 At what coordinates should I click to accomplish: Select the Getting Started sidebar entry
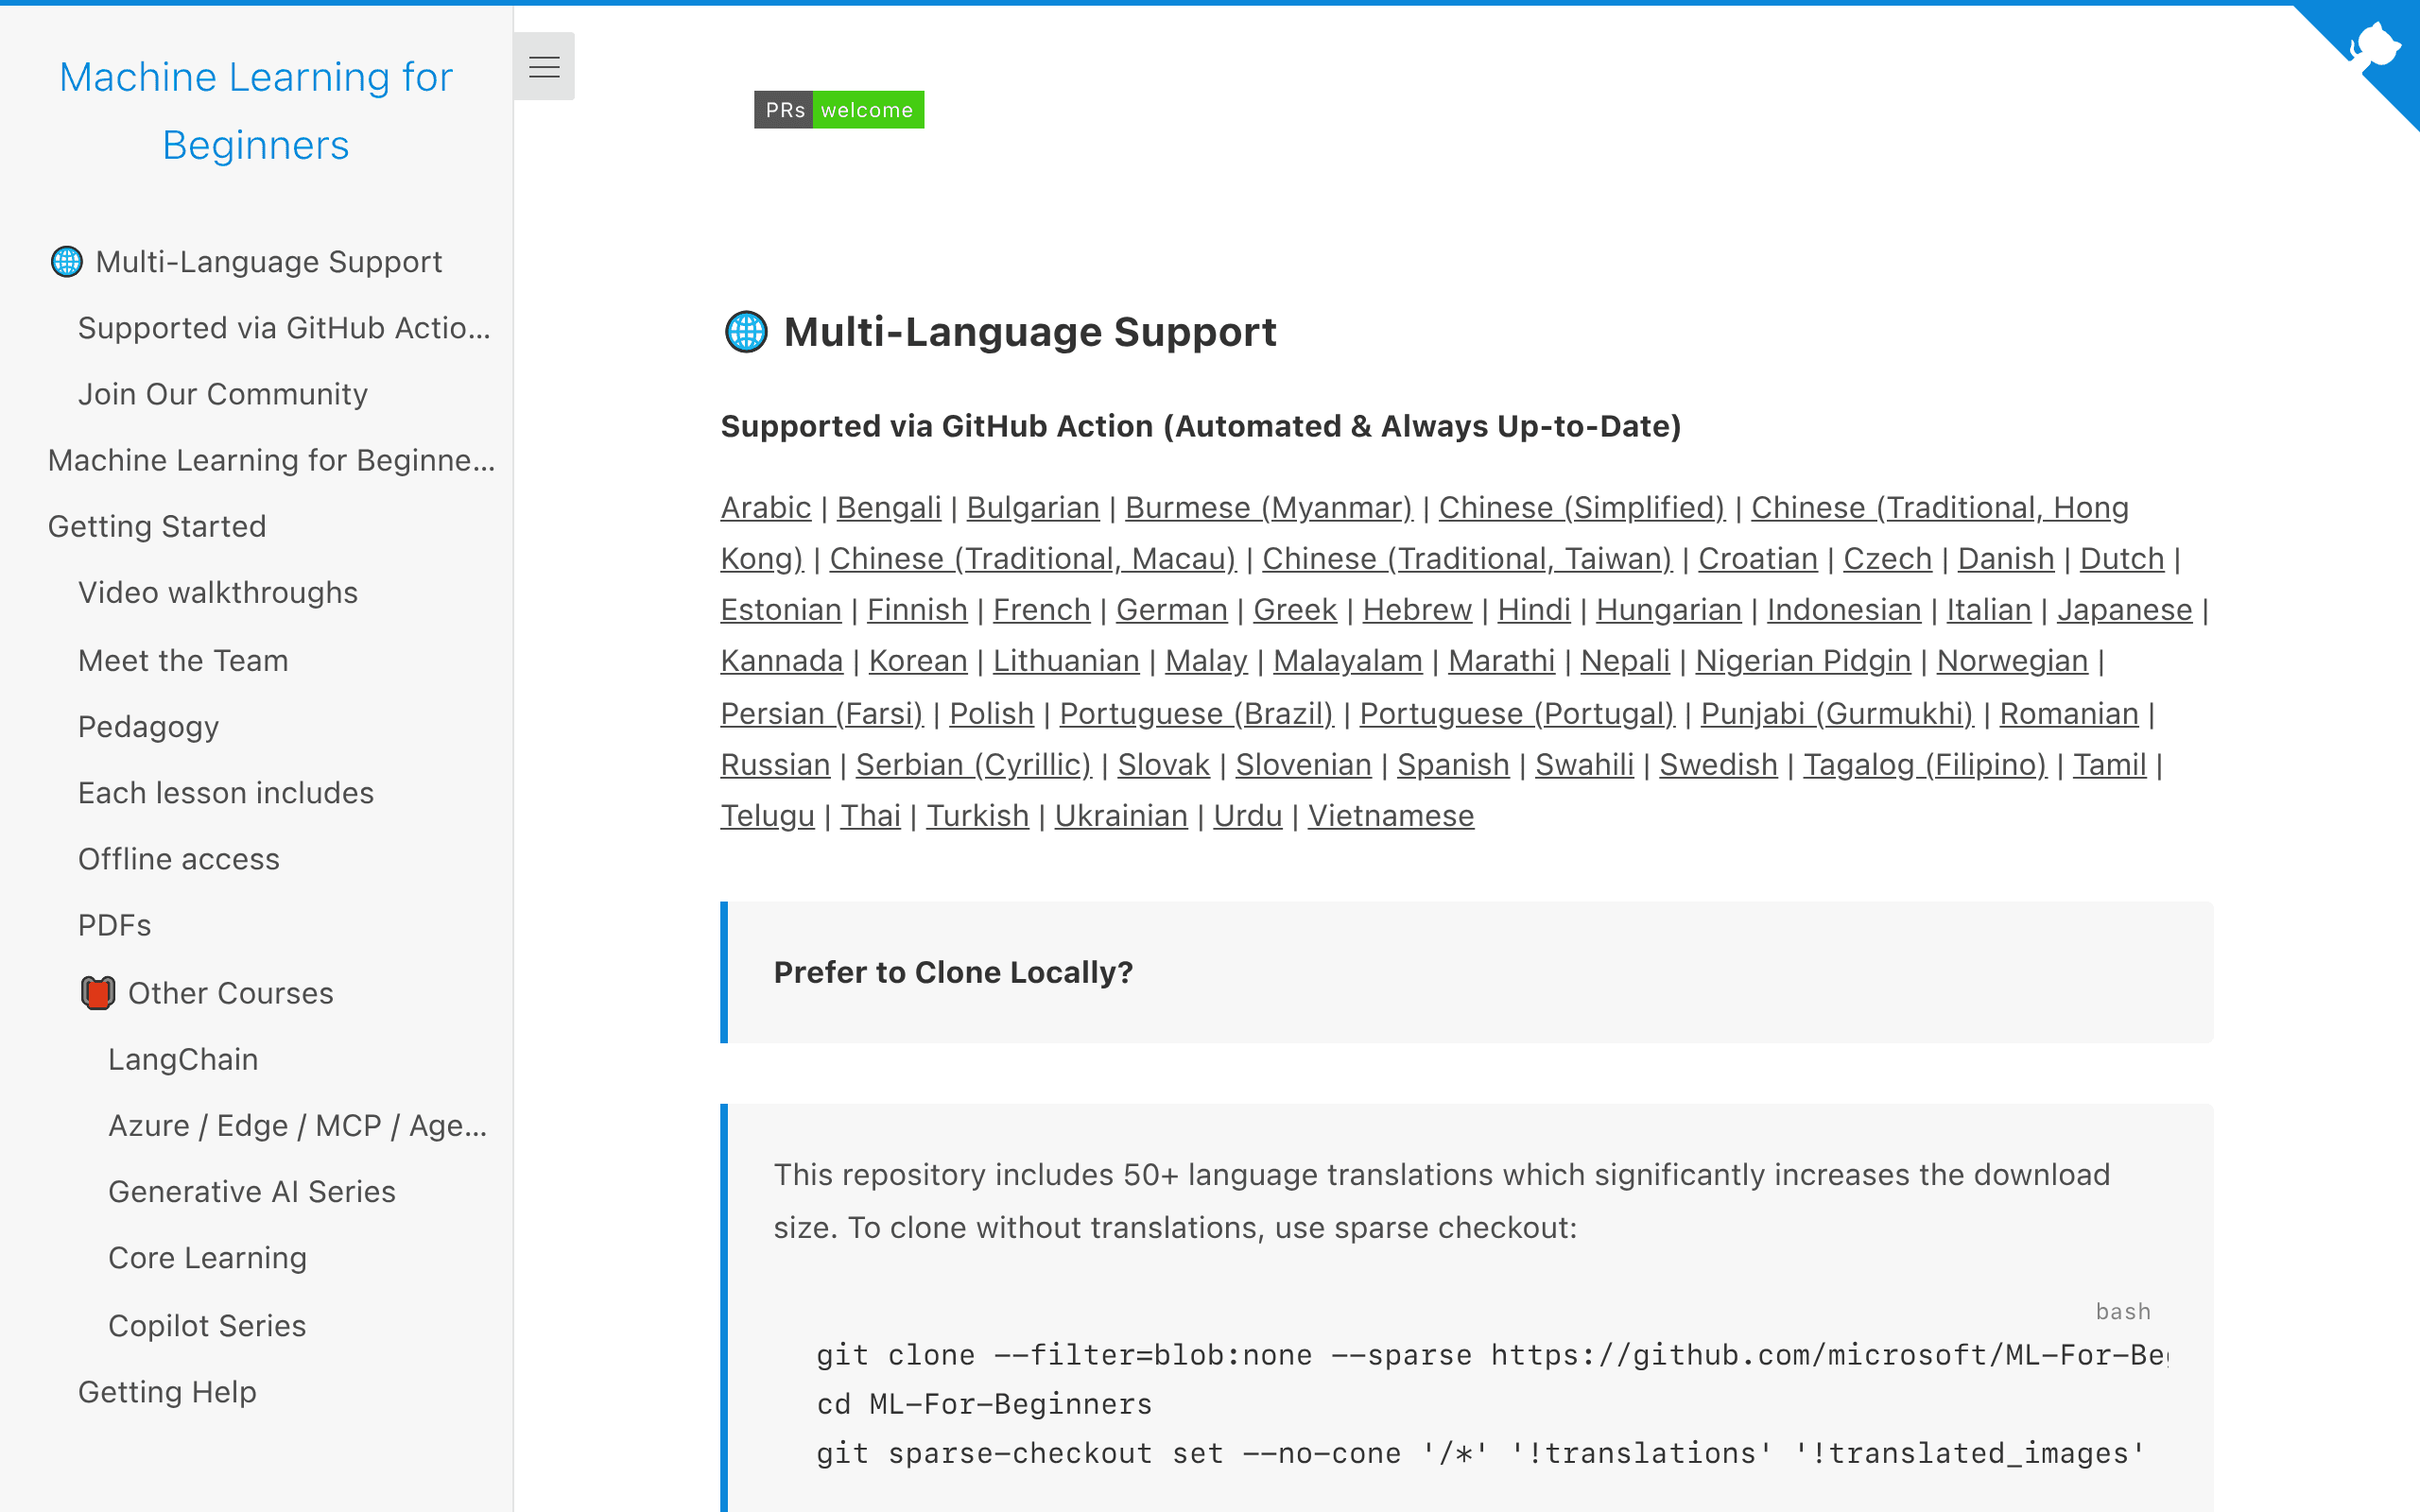pos(157,526)
